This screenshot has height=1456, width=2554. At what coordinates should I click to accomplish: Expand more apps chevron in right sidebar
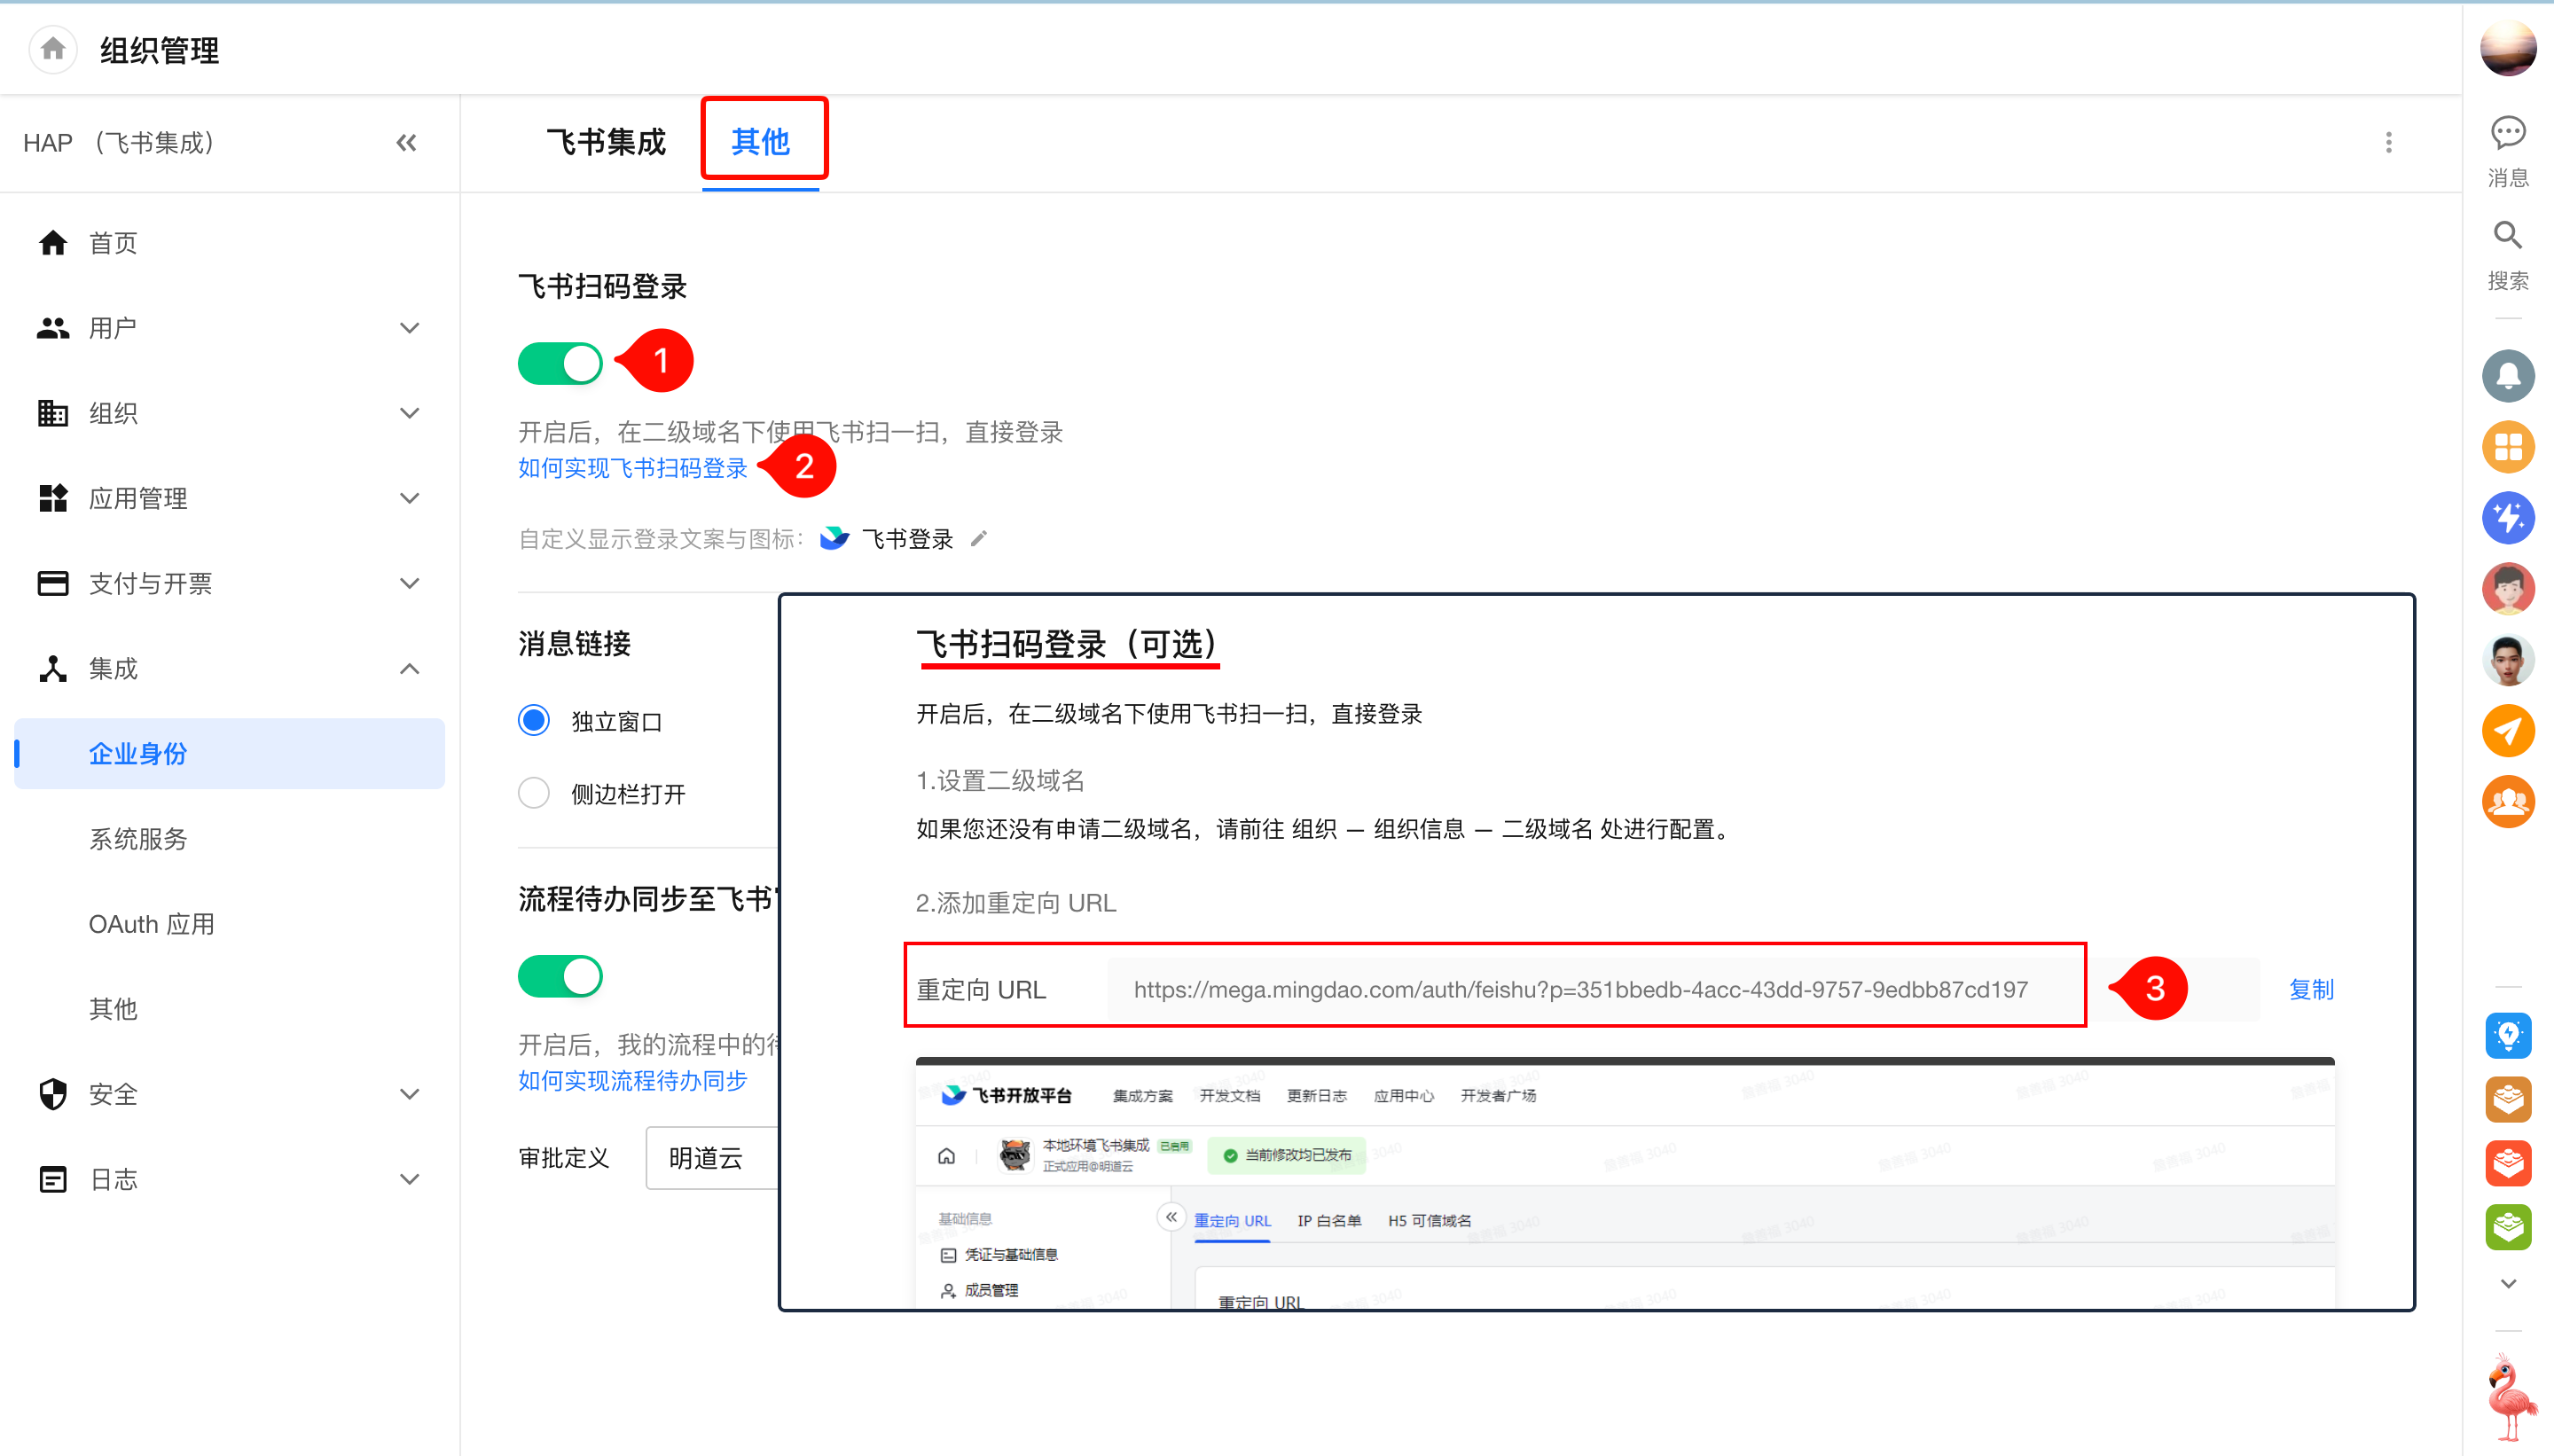[2507, 1283]
